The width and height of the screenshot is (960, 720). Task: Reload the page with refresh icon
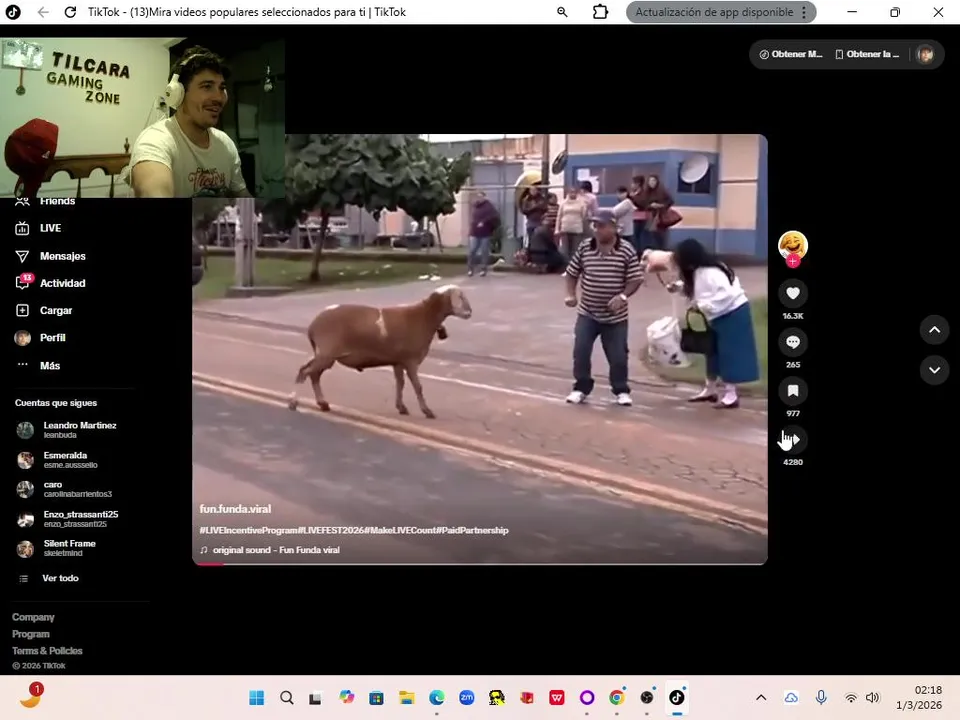70,12
